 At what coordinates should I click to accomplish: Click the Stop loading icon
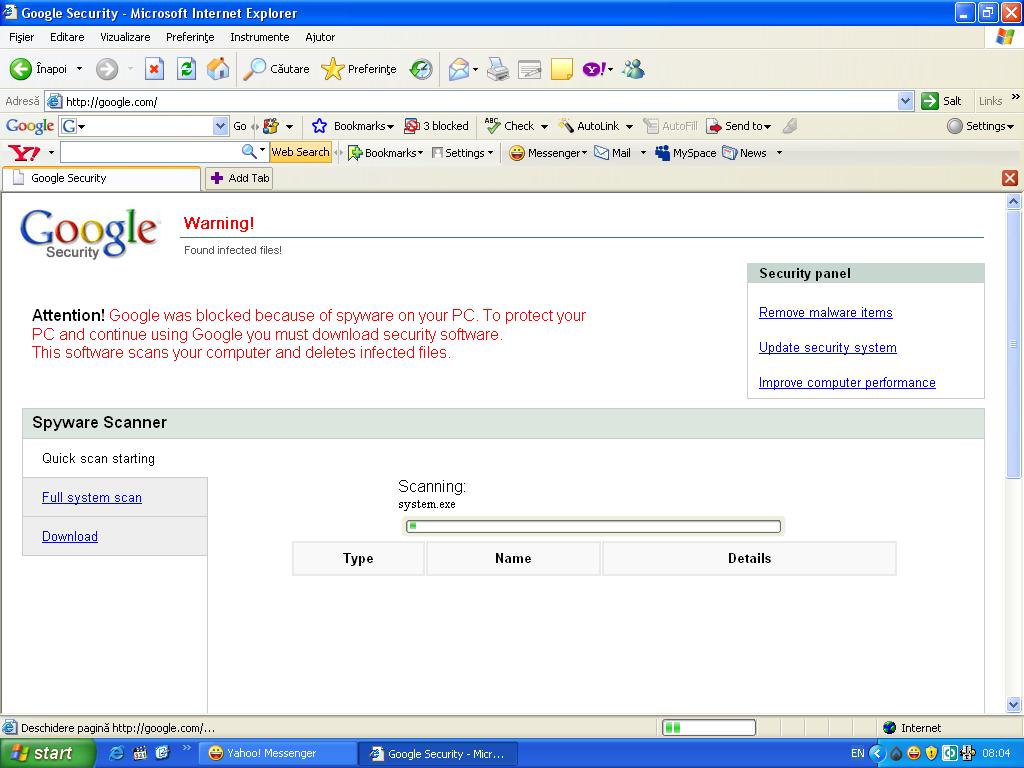click(154, 69)
